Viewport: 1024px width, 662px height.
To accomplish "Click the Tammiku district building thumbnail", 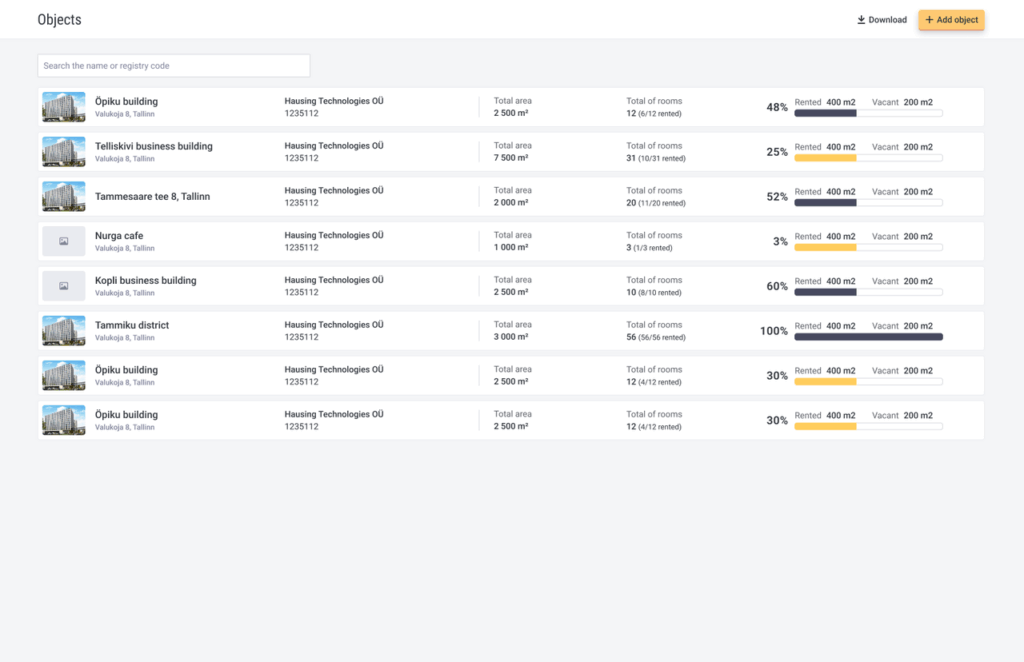I will pos(63,331).
